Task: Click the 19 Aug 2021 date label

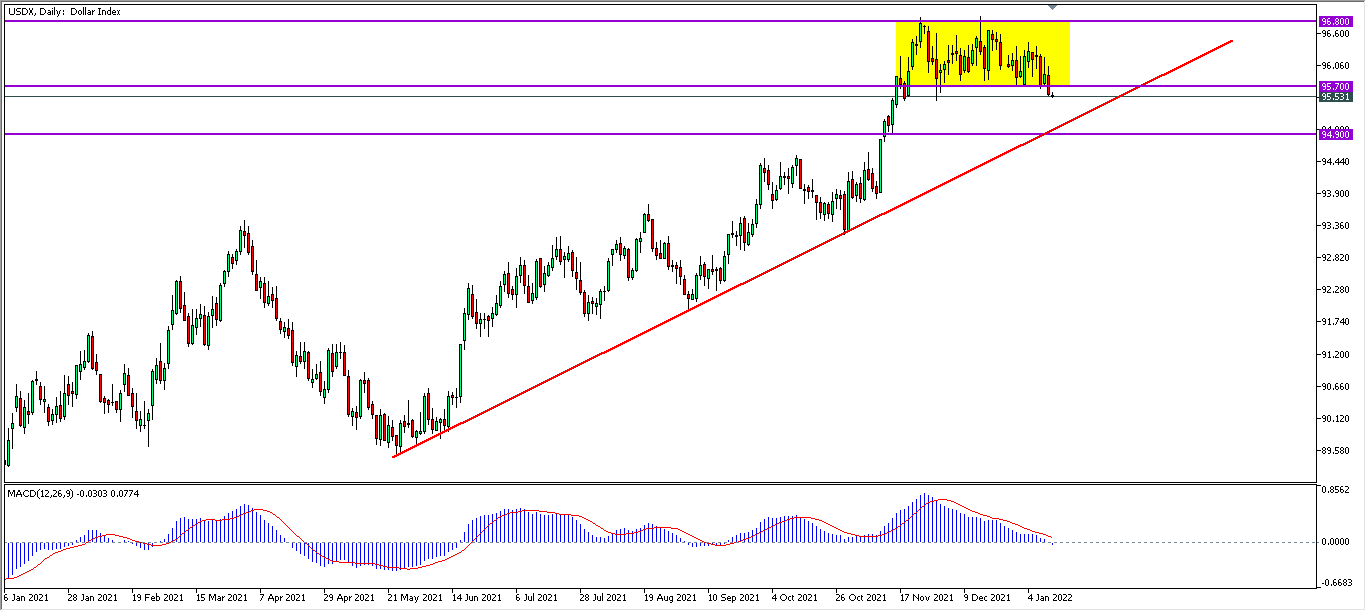Action: point(668,598)
